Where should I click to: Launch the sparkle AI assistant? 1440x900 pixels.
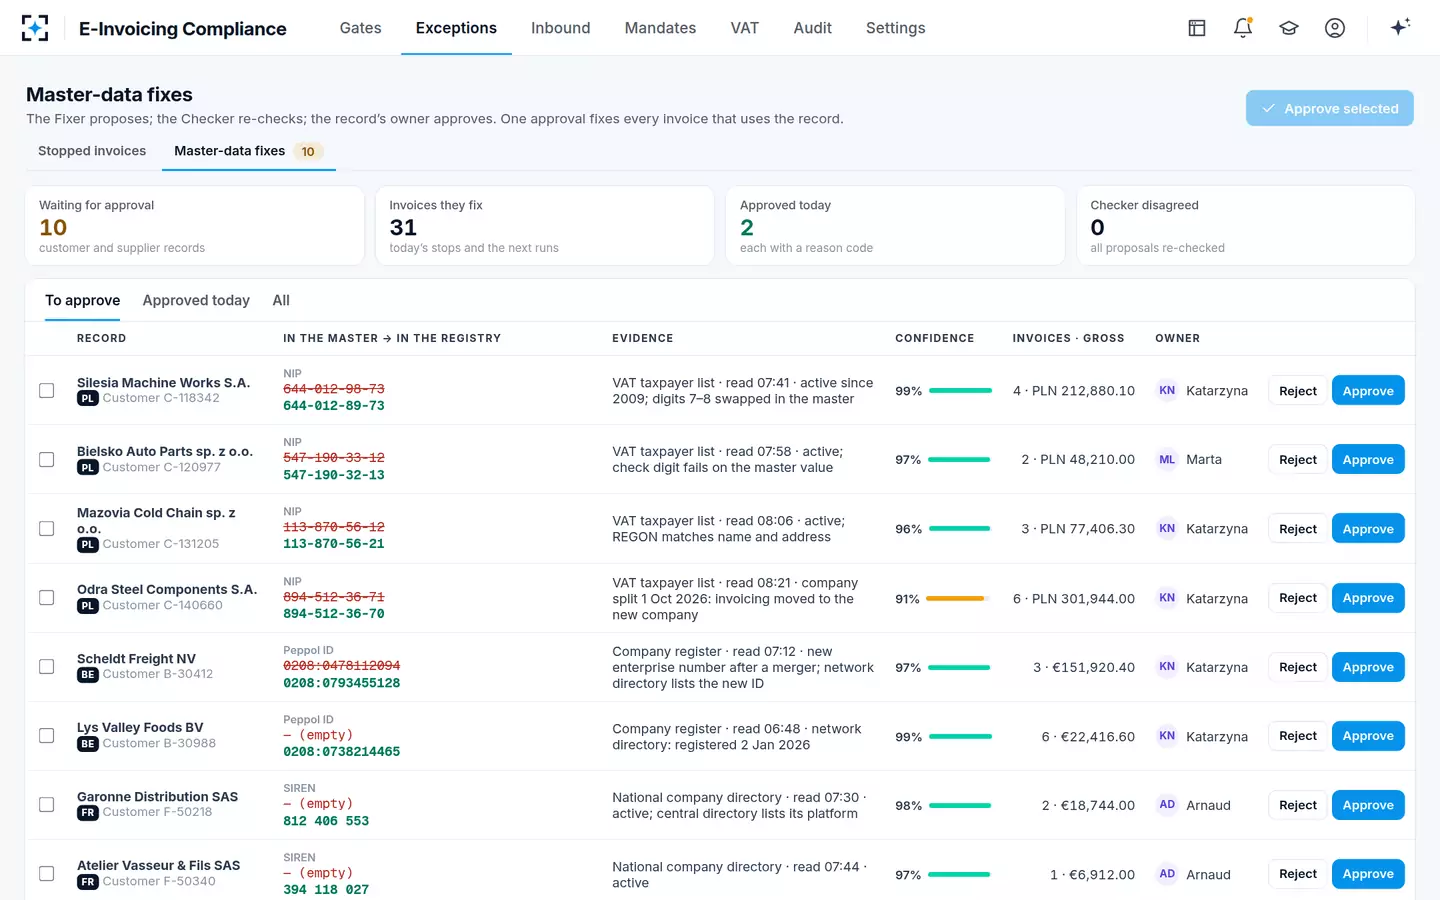1400,27
